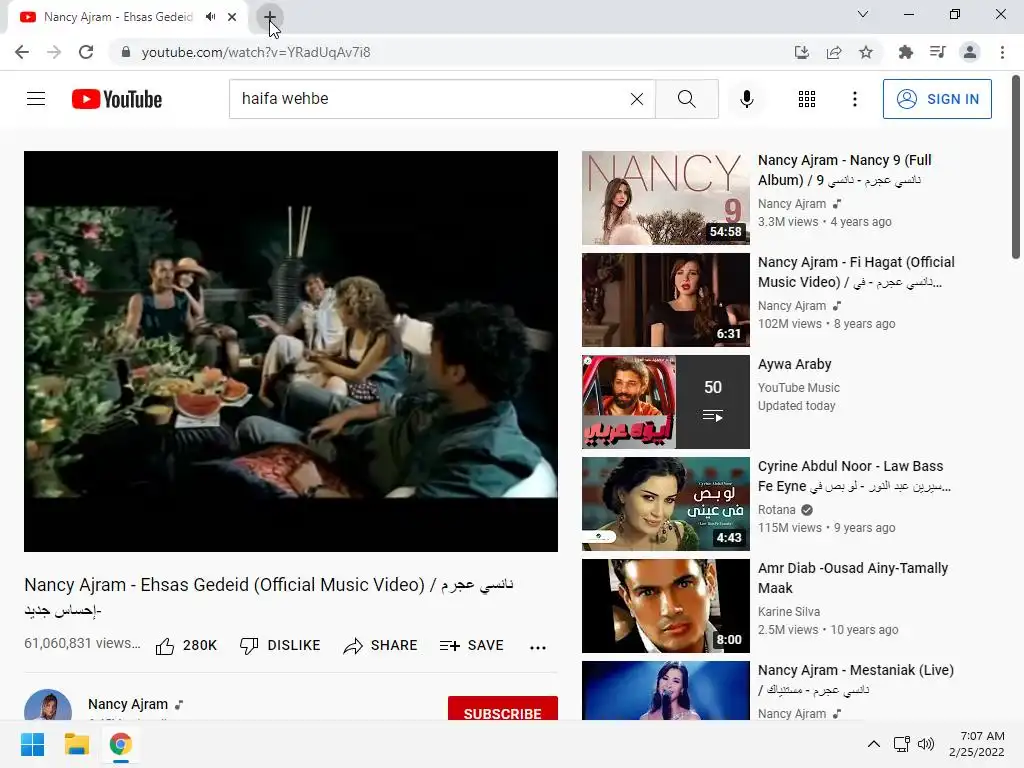Sign in to YouTube
Screen dimensions: 1024x768
coord(937,99)
